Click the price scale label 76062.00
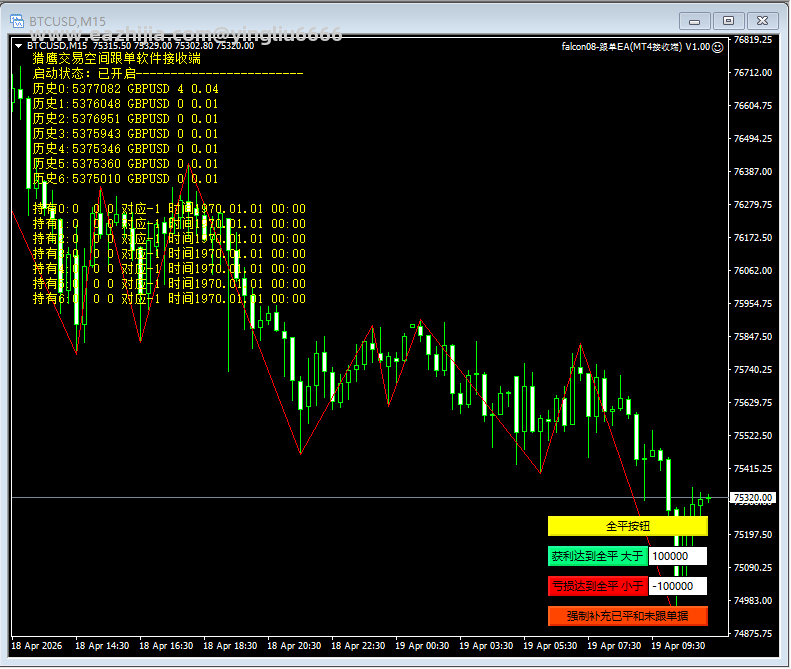Image resolution: width=791 pixels, height=669 pixels. coord(752,271)
